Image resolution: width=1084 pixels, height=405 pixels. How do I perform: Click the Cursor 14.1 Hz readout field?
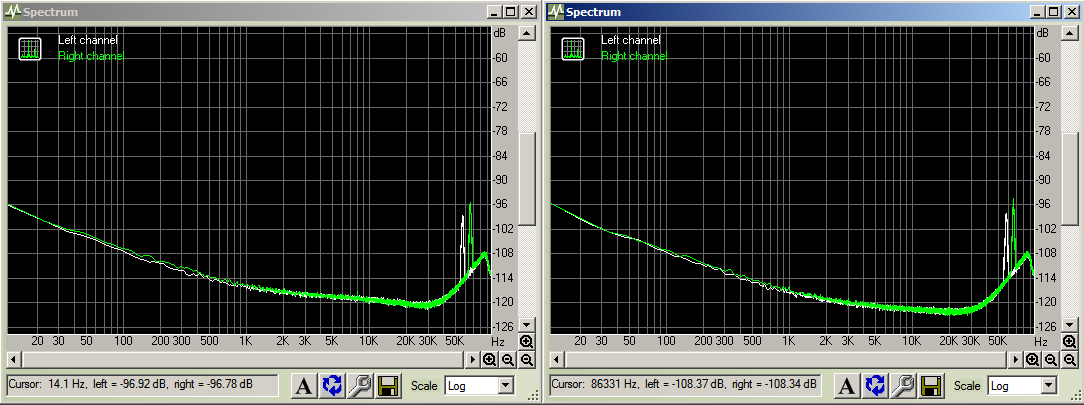(x=142, y=384)
